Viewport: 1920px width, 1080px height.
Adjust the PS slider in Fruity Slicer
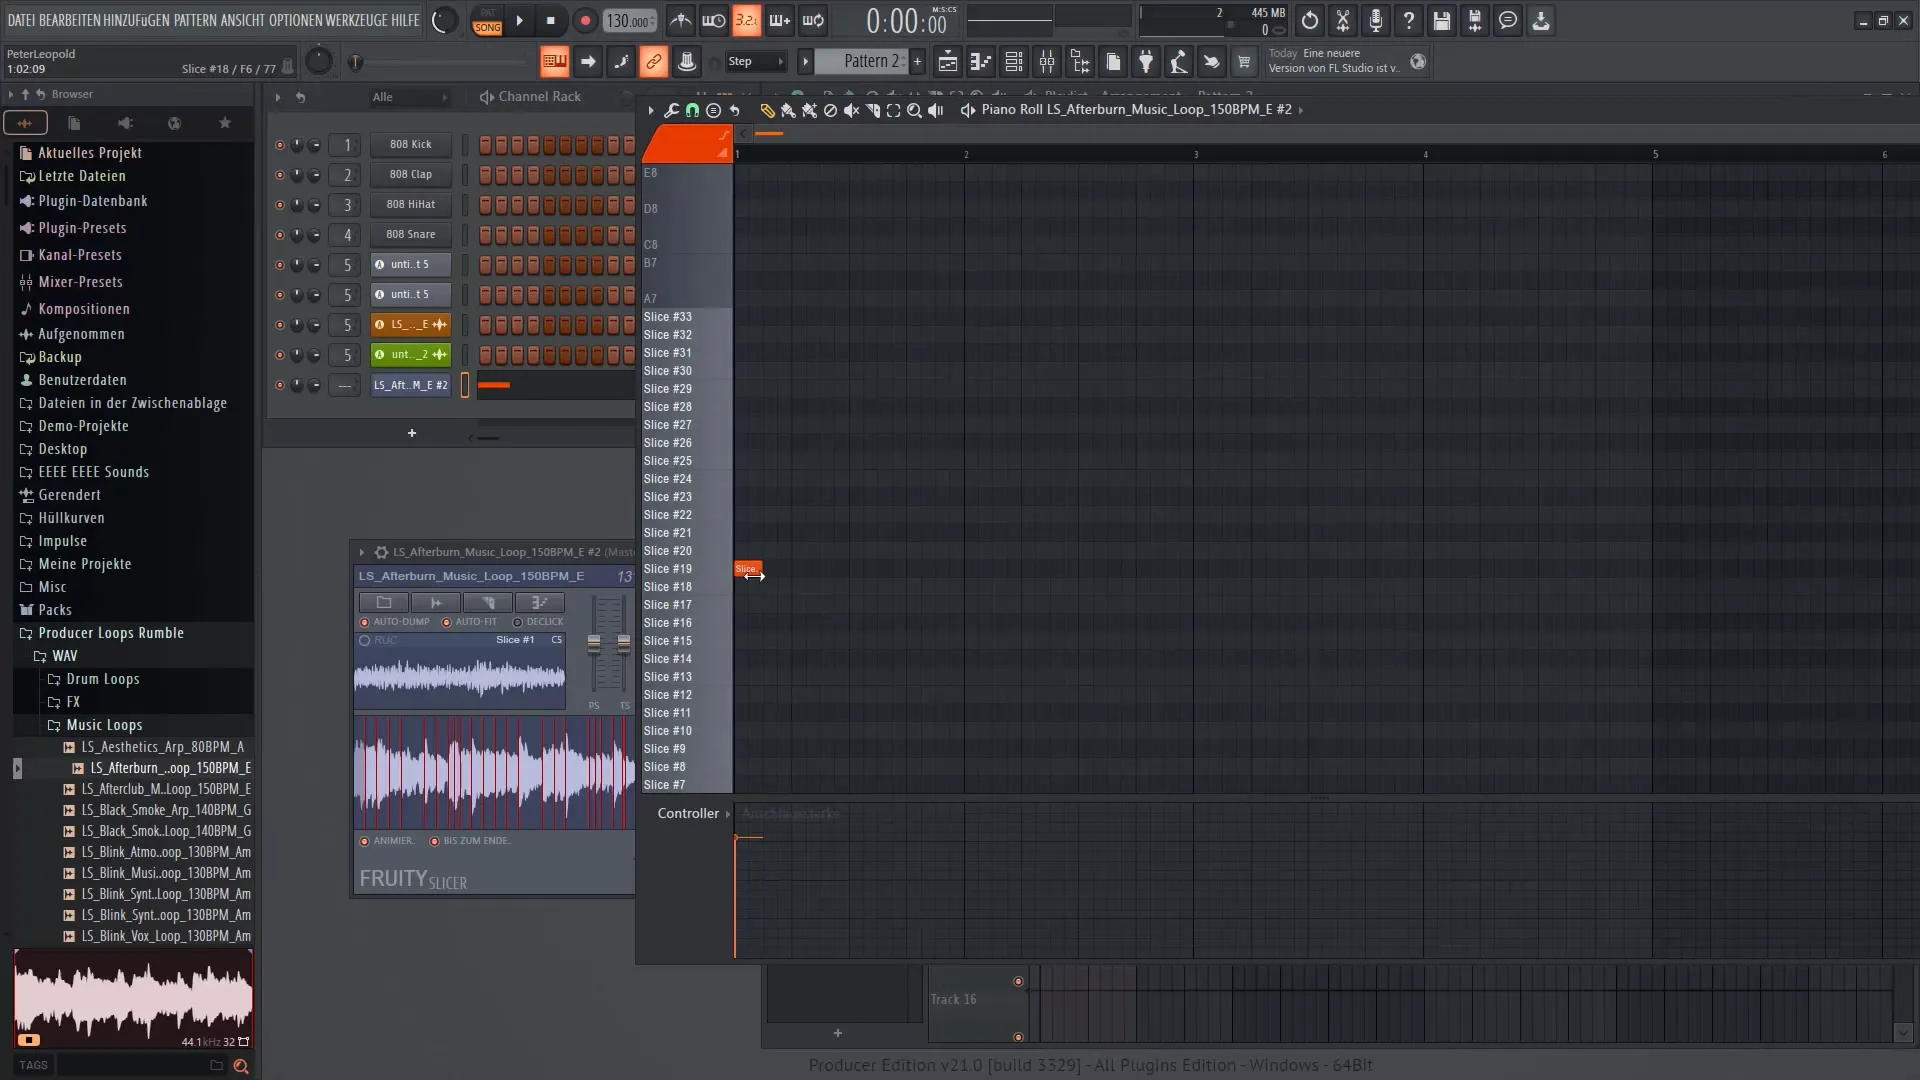tap(594, 645)
